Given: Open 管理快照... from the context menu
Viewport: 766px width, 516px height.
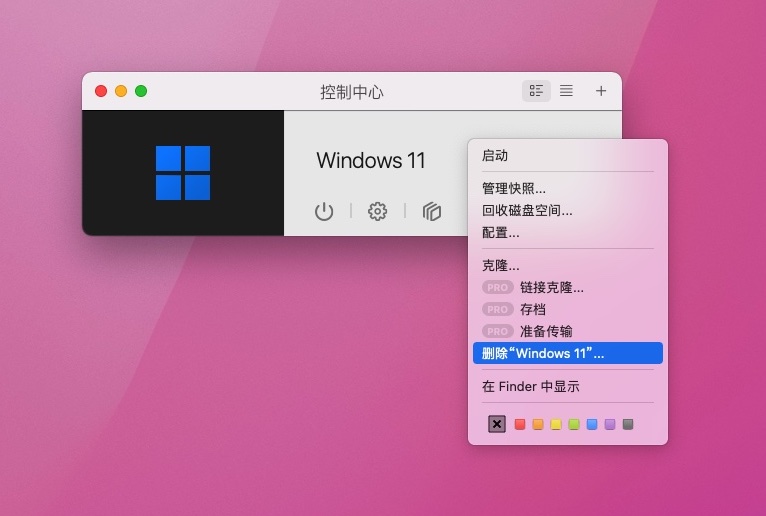Looking at the screenshot, I should point(514,188).
